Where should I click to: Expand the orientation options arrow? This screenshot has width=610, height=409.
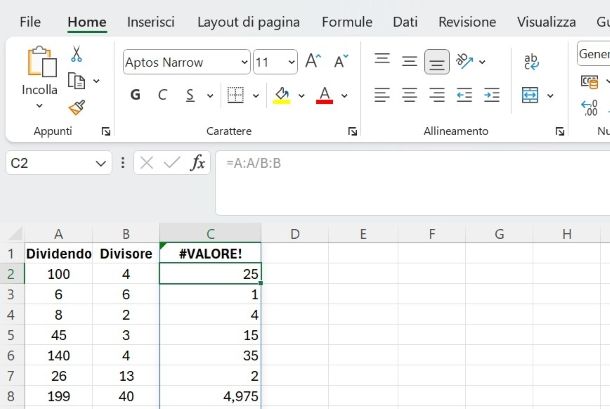482,61
